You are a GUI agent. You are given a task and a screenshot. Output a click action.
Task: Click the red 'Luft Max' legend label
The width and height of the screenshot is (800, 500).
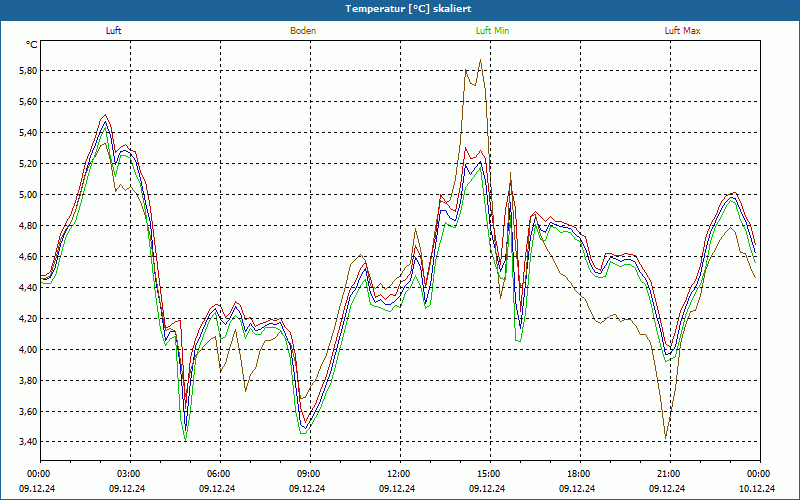tap(682, 31)
